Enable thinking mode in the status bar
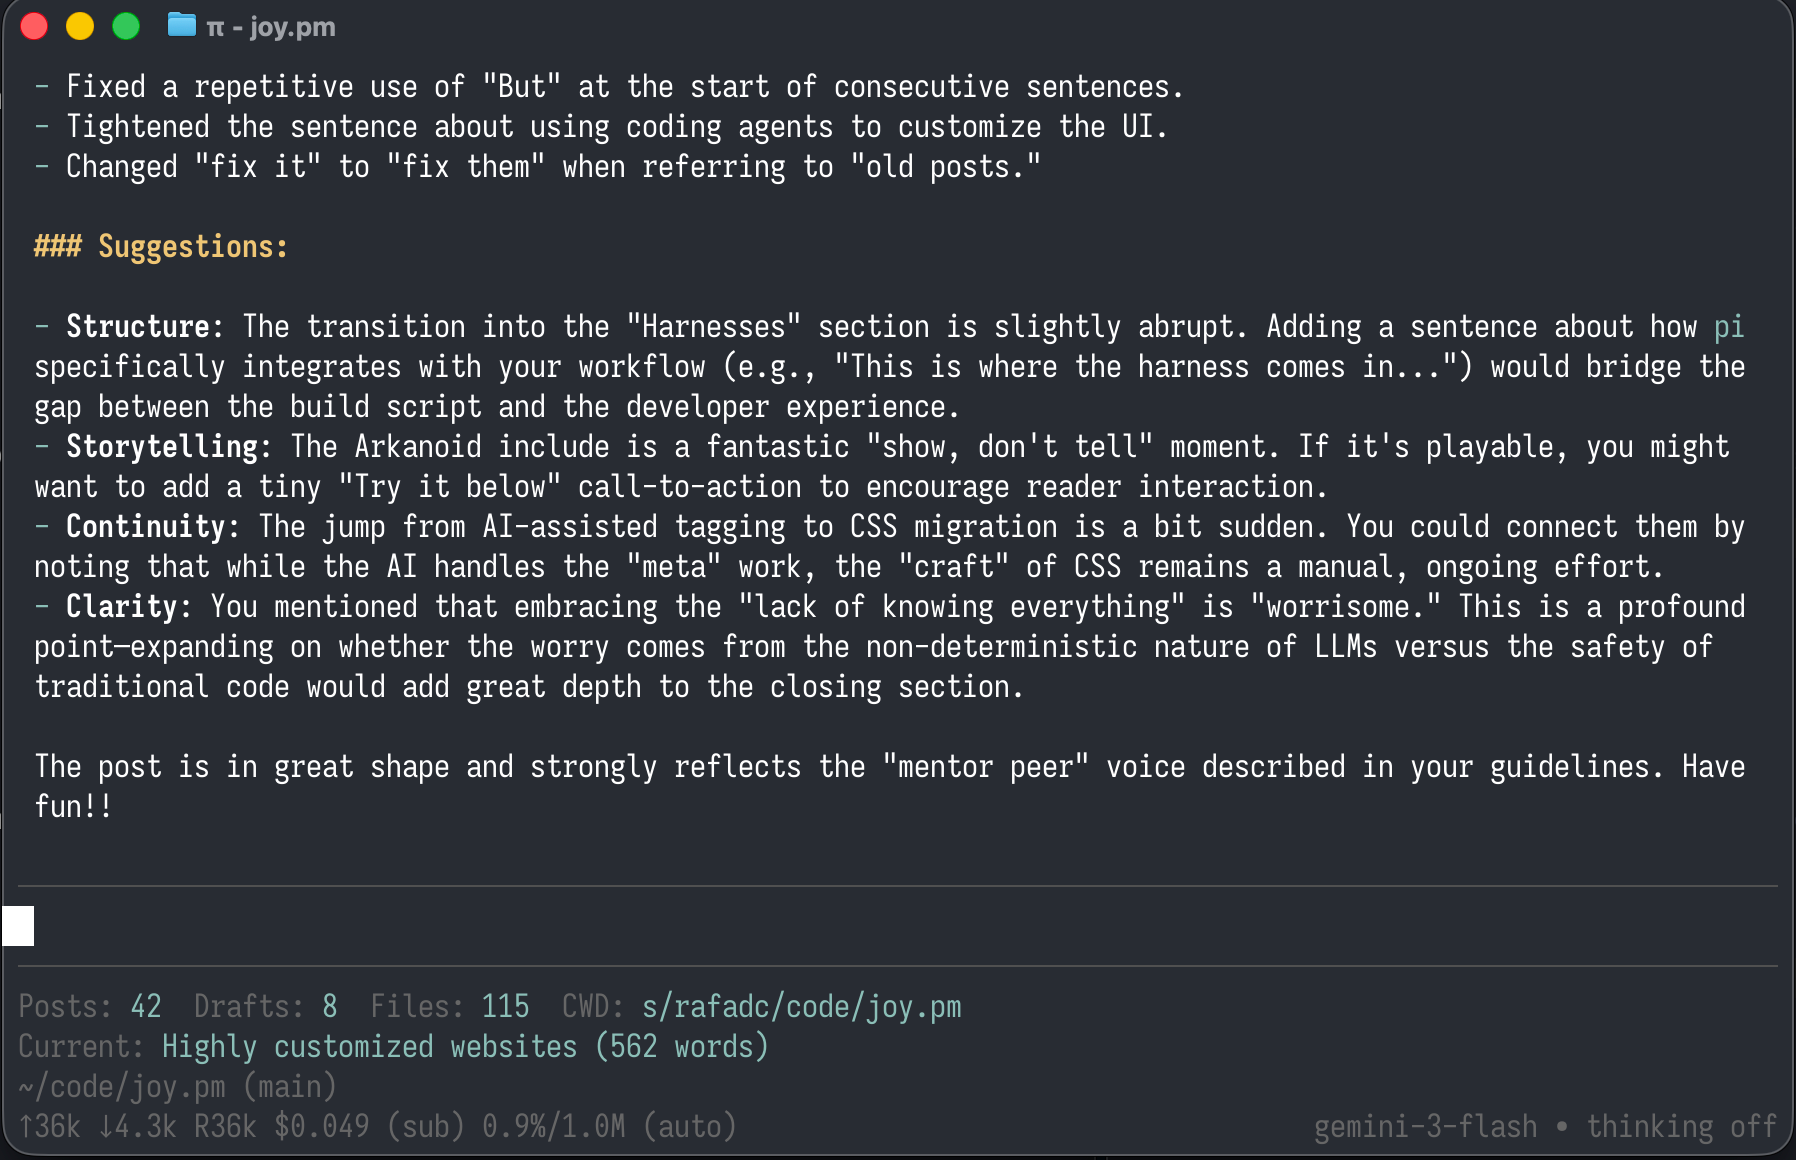1796x1160 pixels. pyautogui.click(x=1680, y=1126)
